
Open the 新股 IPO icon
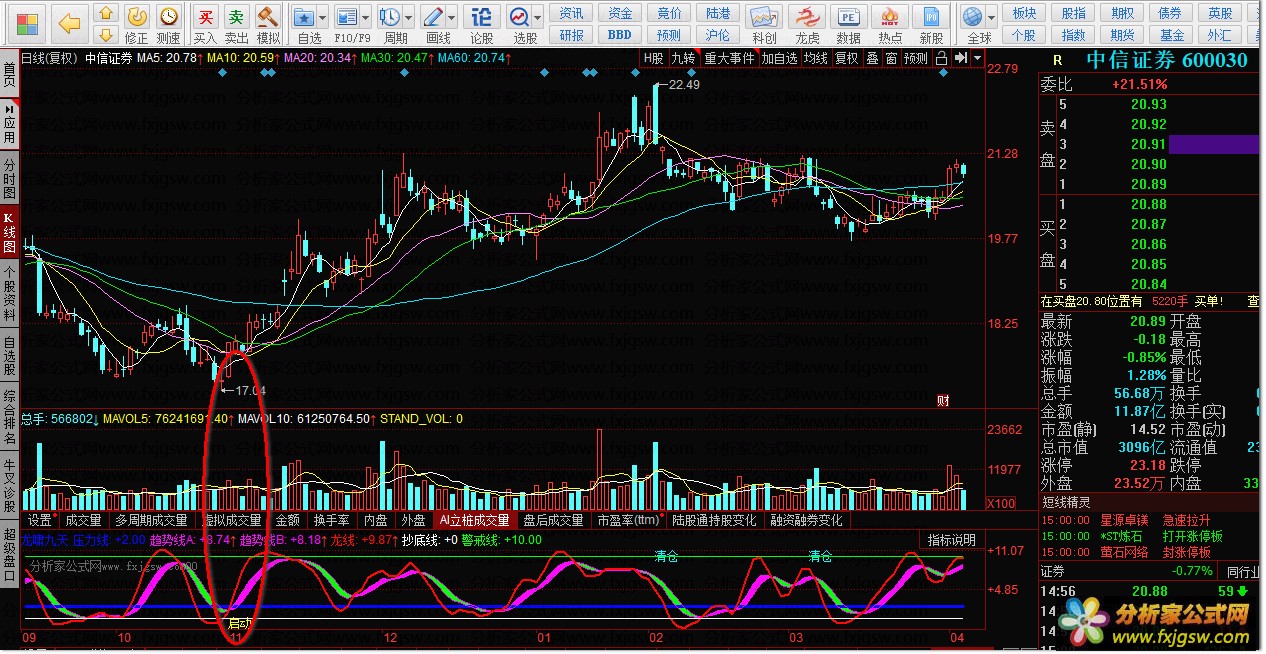[932, 24]
